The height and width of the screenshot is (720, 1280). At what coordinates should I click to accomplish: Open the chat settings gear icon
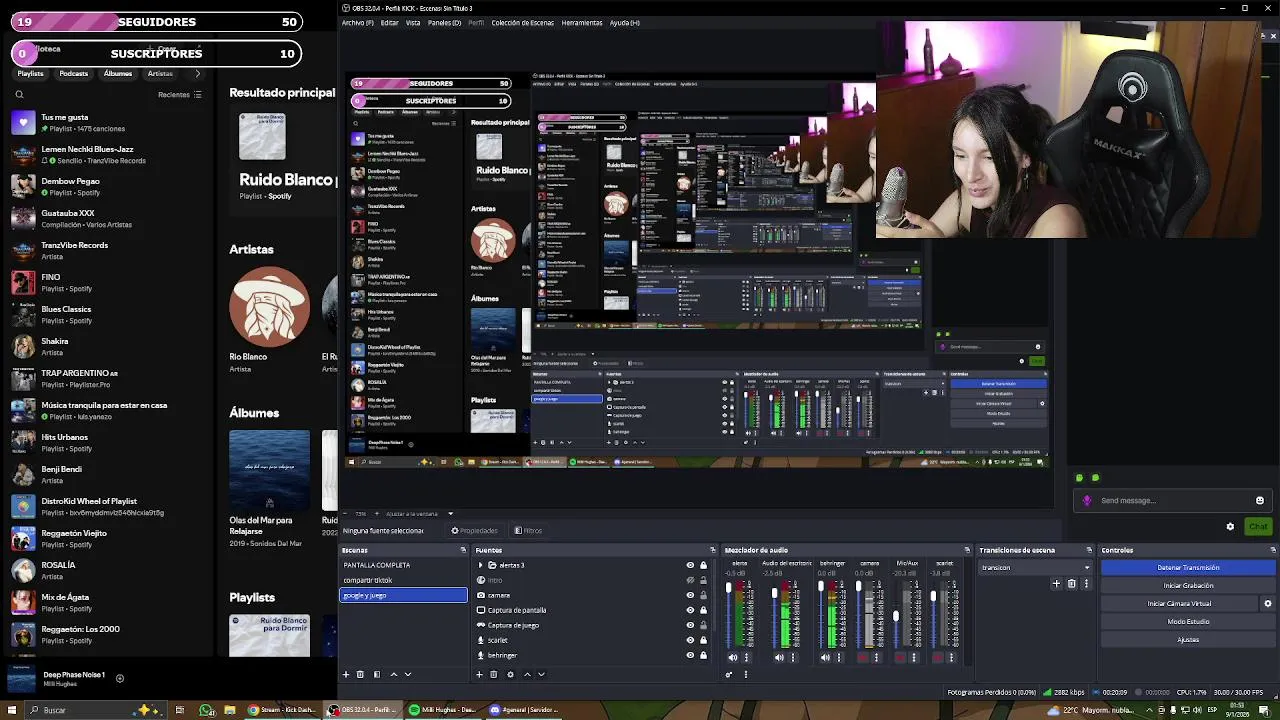pyautogui.click(x=1230, y=527)
